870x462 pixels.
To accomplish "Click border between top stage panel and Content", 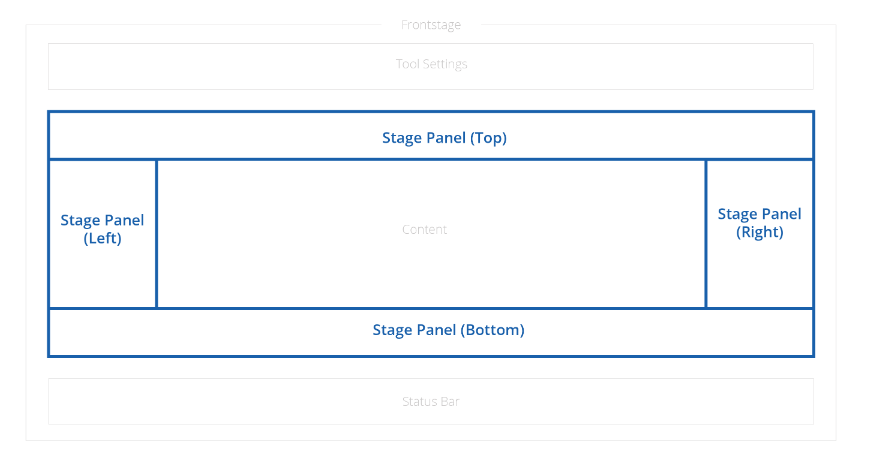I will click(x=431, y=159).
